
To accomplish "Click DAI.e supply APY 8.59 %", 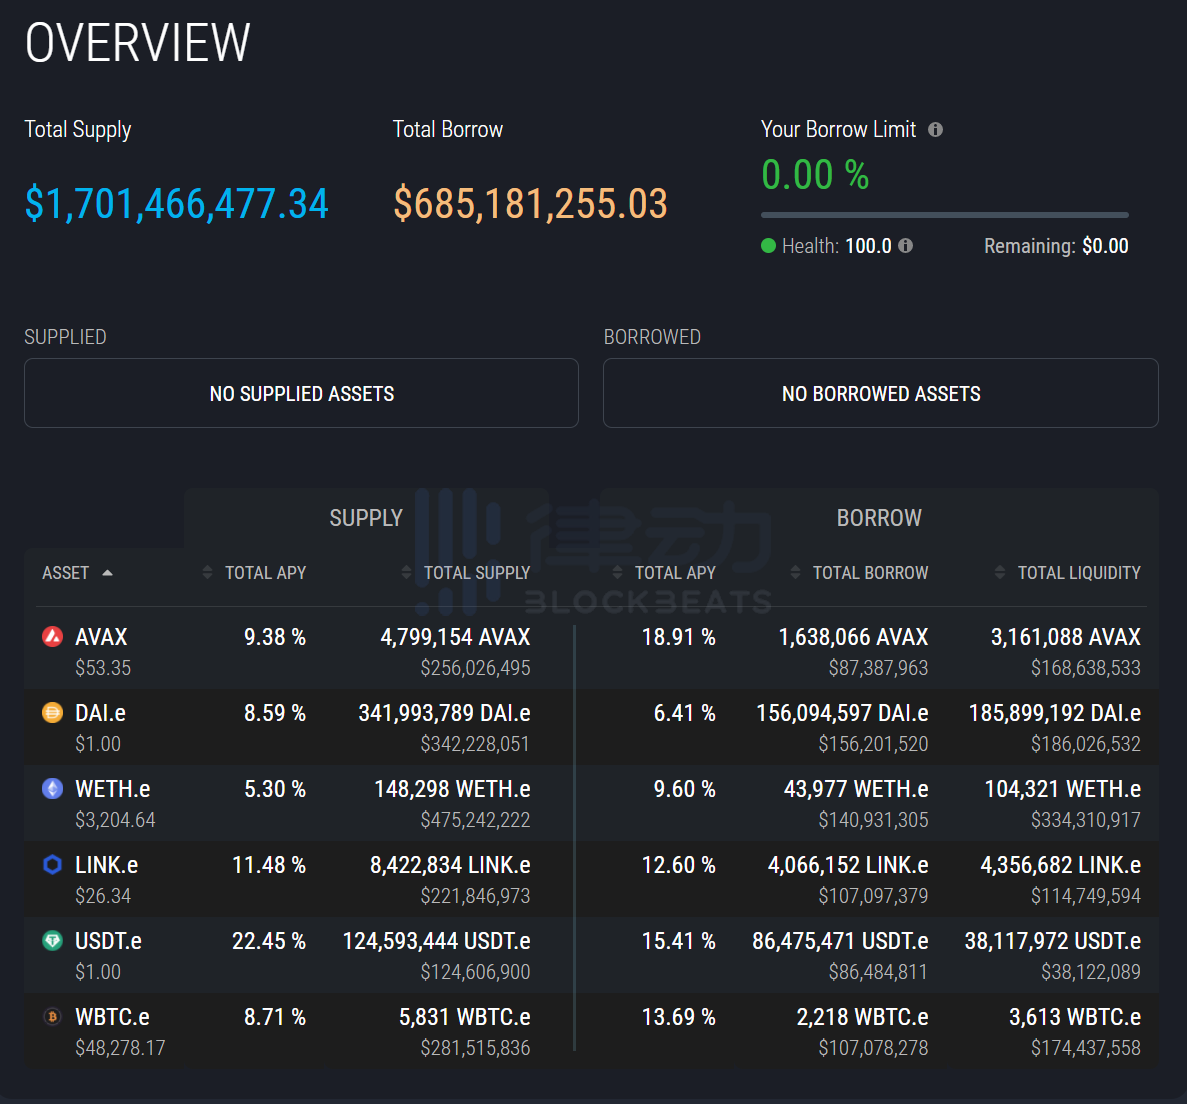I will pos(275,713).
